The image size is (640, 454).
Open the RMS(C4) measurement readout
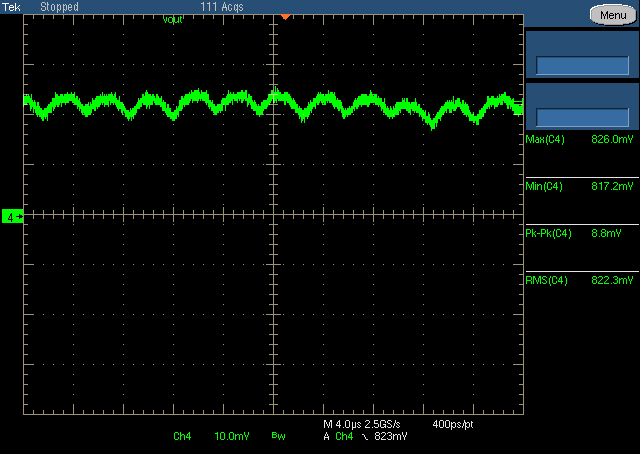(x=581, y=281)
